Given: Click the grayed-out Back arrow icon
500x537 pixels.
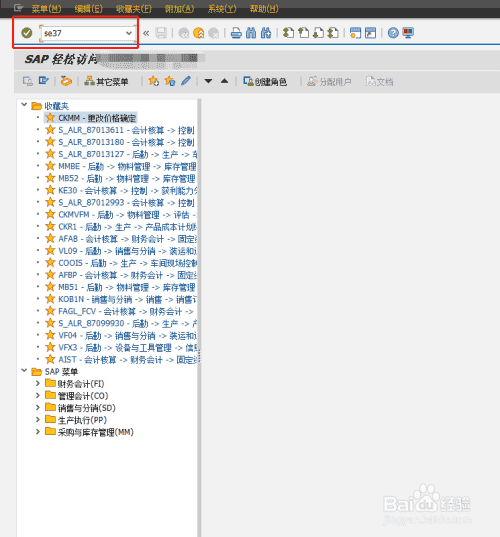Looking at the screenshot, I should coord(184,33).
